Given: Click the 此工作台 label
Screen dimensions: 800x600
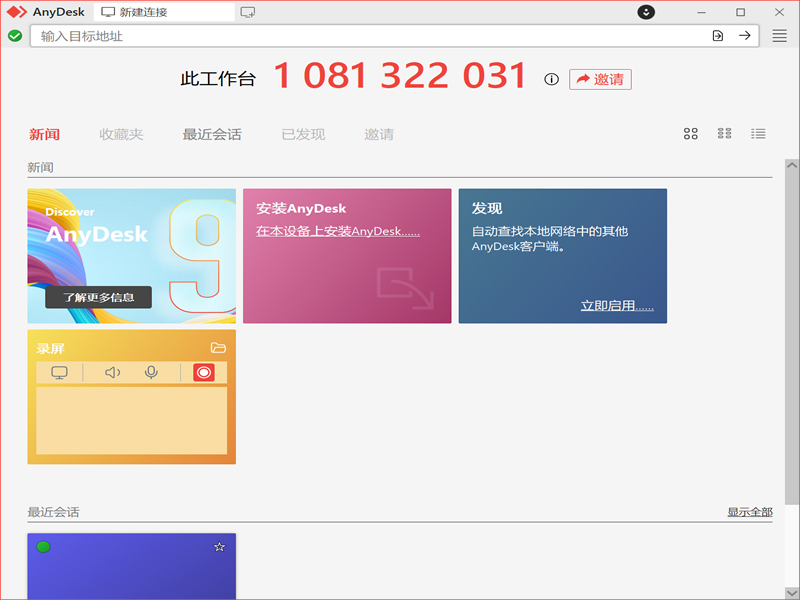Looking at the screenshot, I should 218,79.
